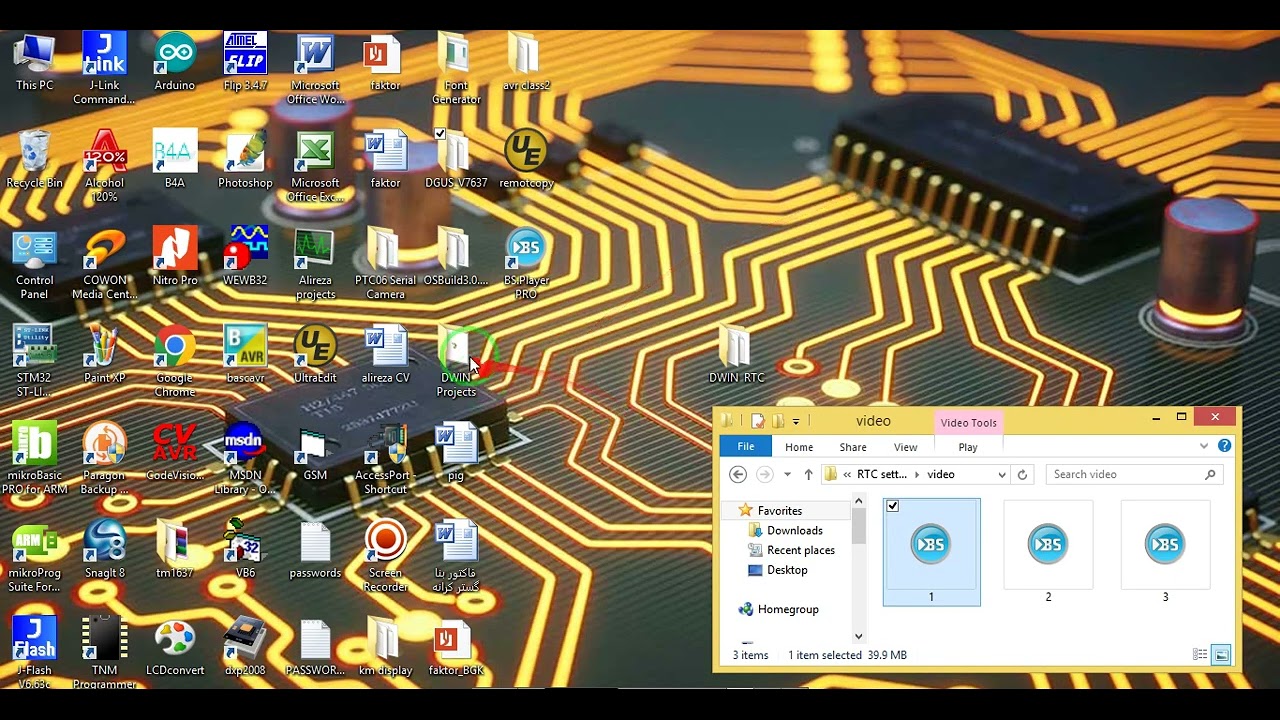The height and width of the screenshot is (720, 1280).
Task: Select the dxp2008 desktop shortcut
Action: tap(245, 648)
